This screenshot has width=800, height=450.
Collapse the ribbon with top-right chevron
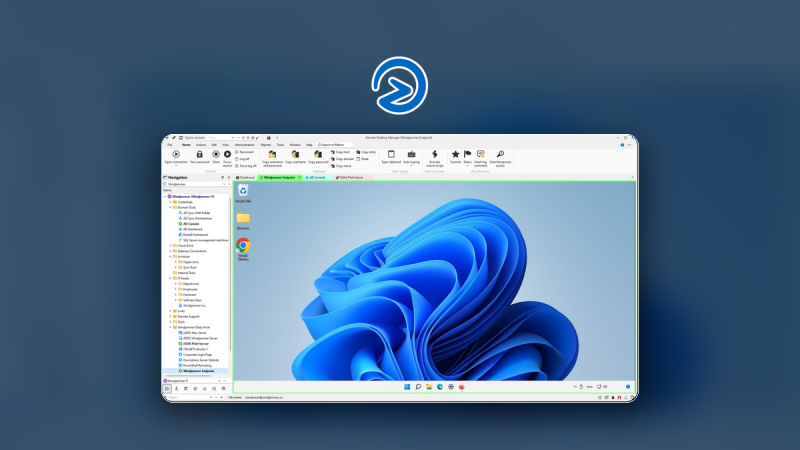629,145
